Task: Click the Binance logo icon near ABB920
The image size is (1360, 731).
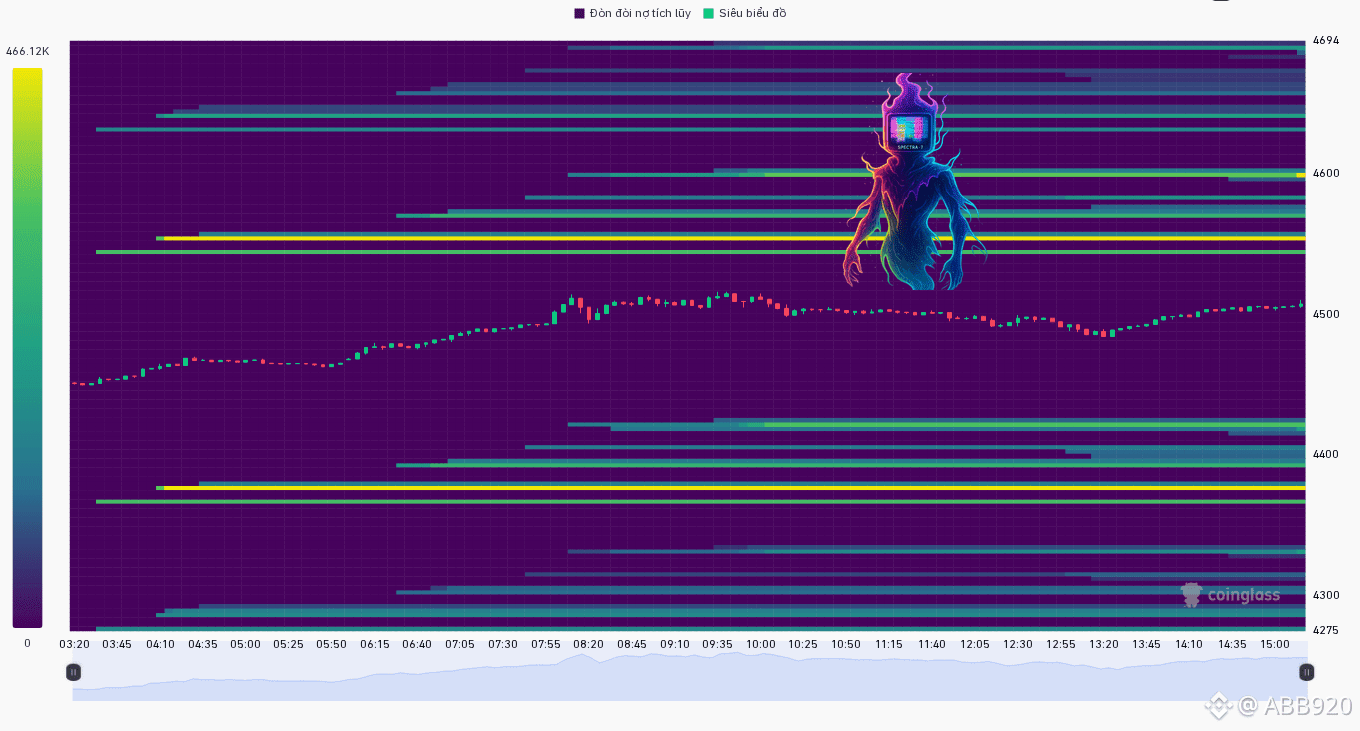Action: tap(1218, 706)
